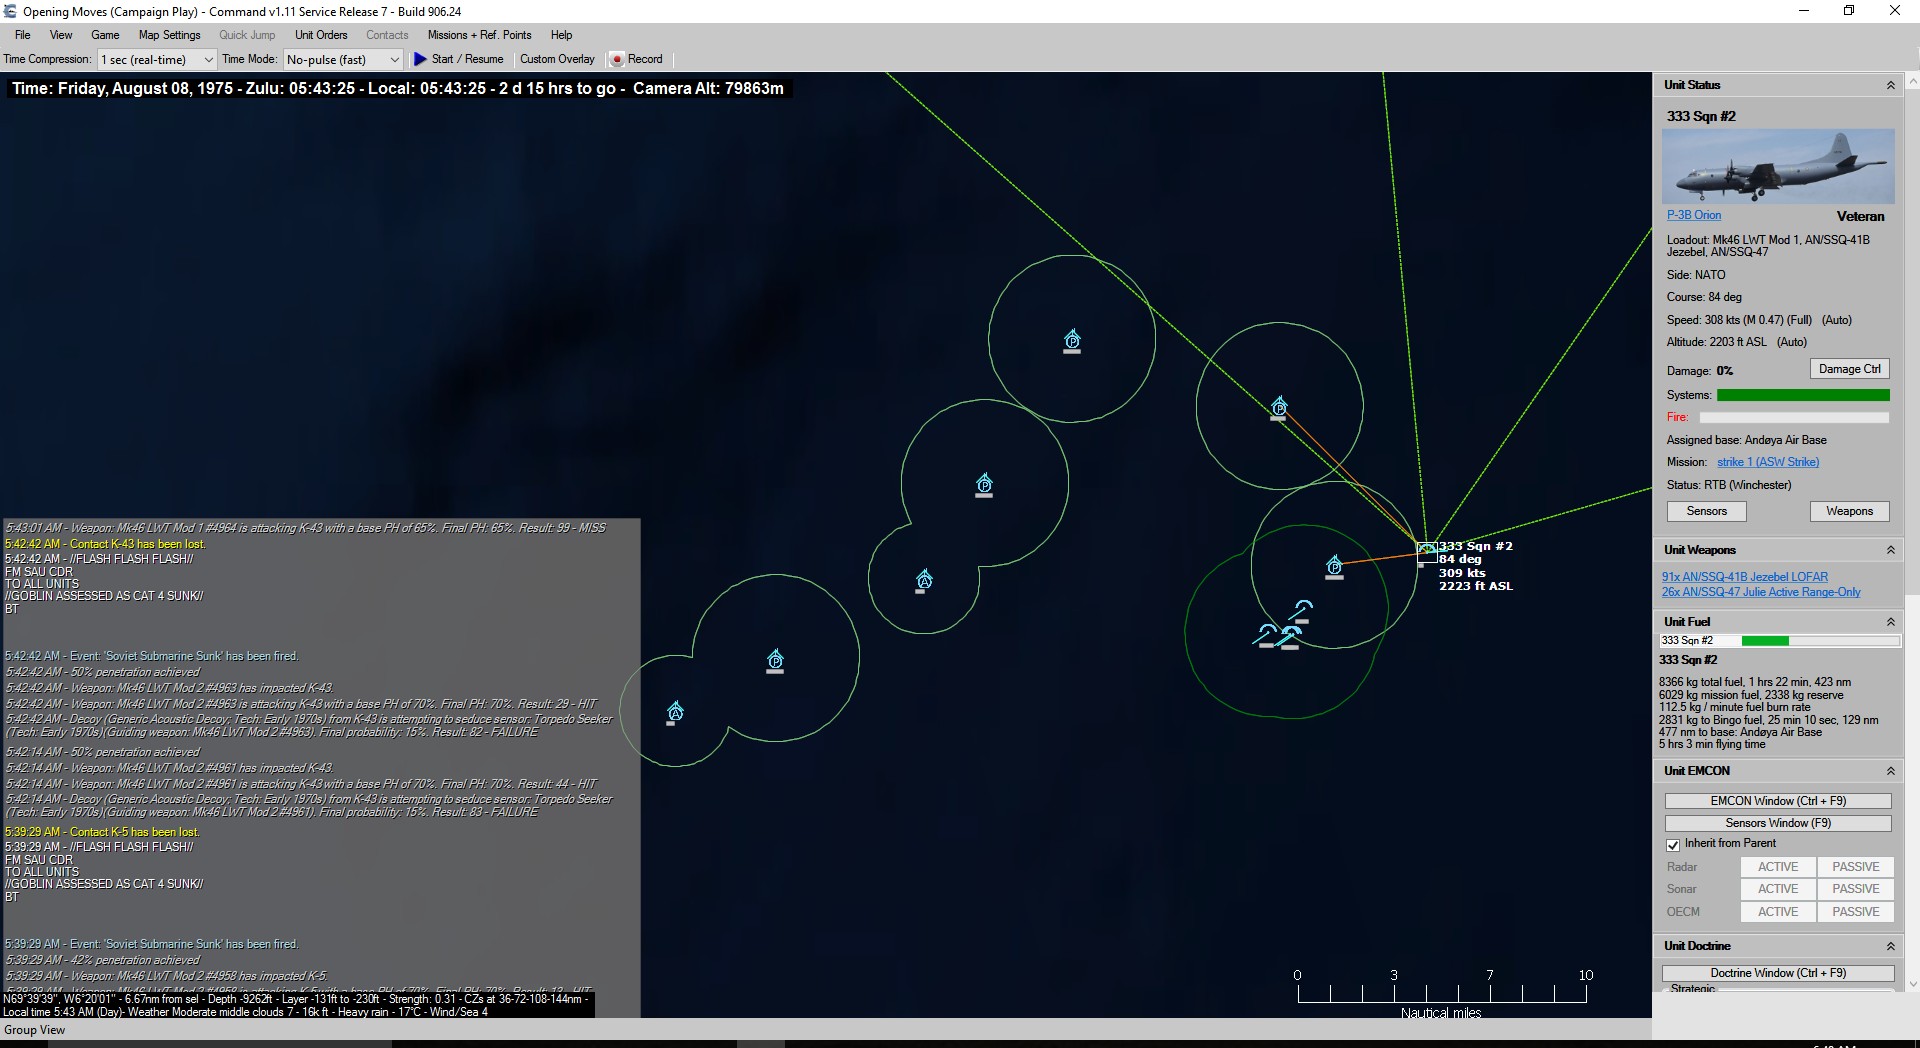Open the Doctrine Window (Ctrl + F9)
1920x1048 pixels.
click(1778, 973)
